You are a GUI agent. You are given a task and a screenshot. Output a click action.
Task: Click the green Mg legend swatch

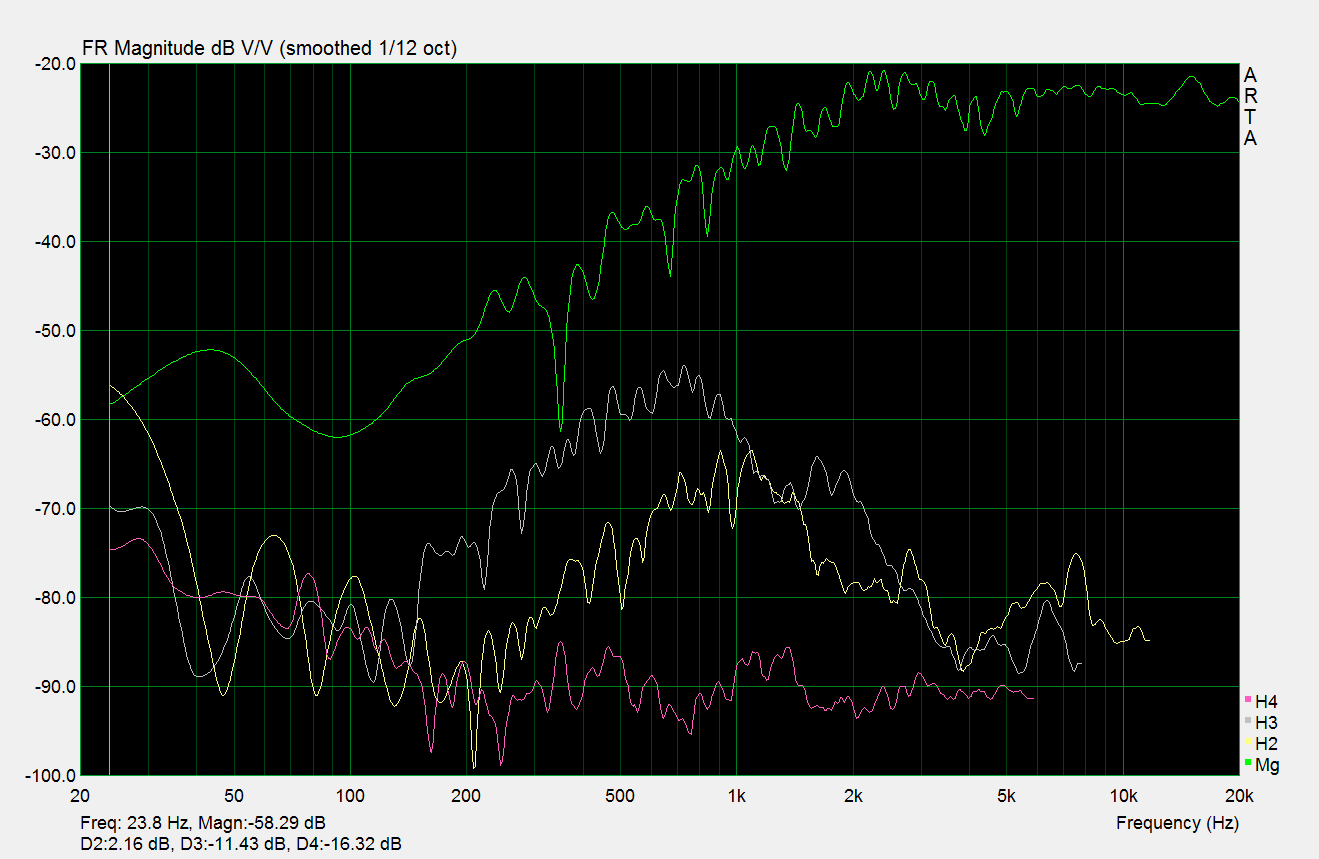1247,764
